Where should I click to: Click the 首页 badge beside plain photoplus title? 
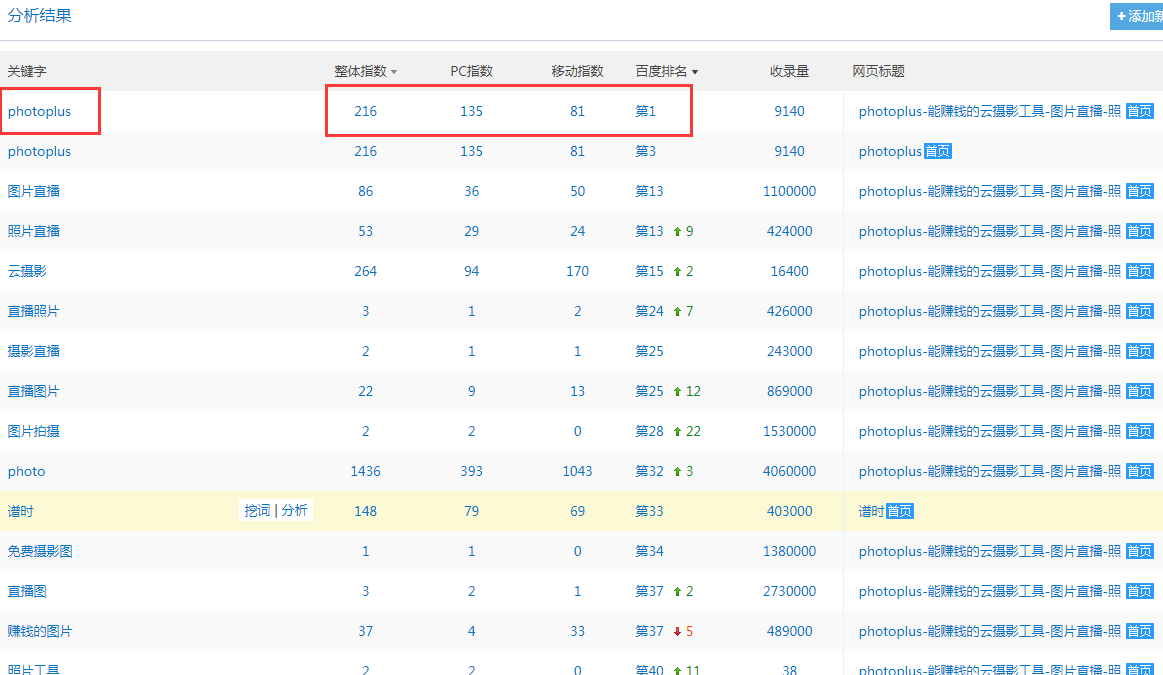938,151
